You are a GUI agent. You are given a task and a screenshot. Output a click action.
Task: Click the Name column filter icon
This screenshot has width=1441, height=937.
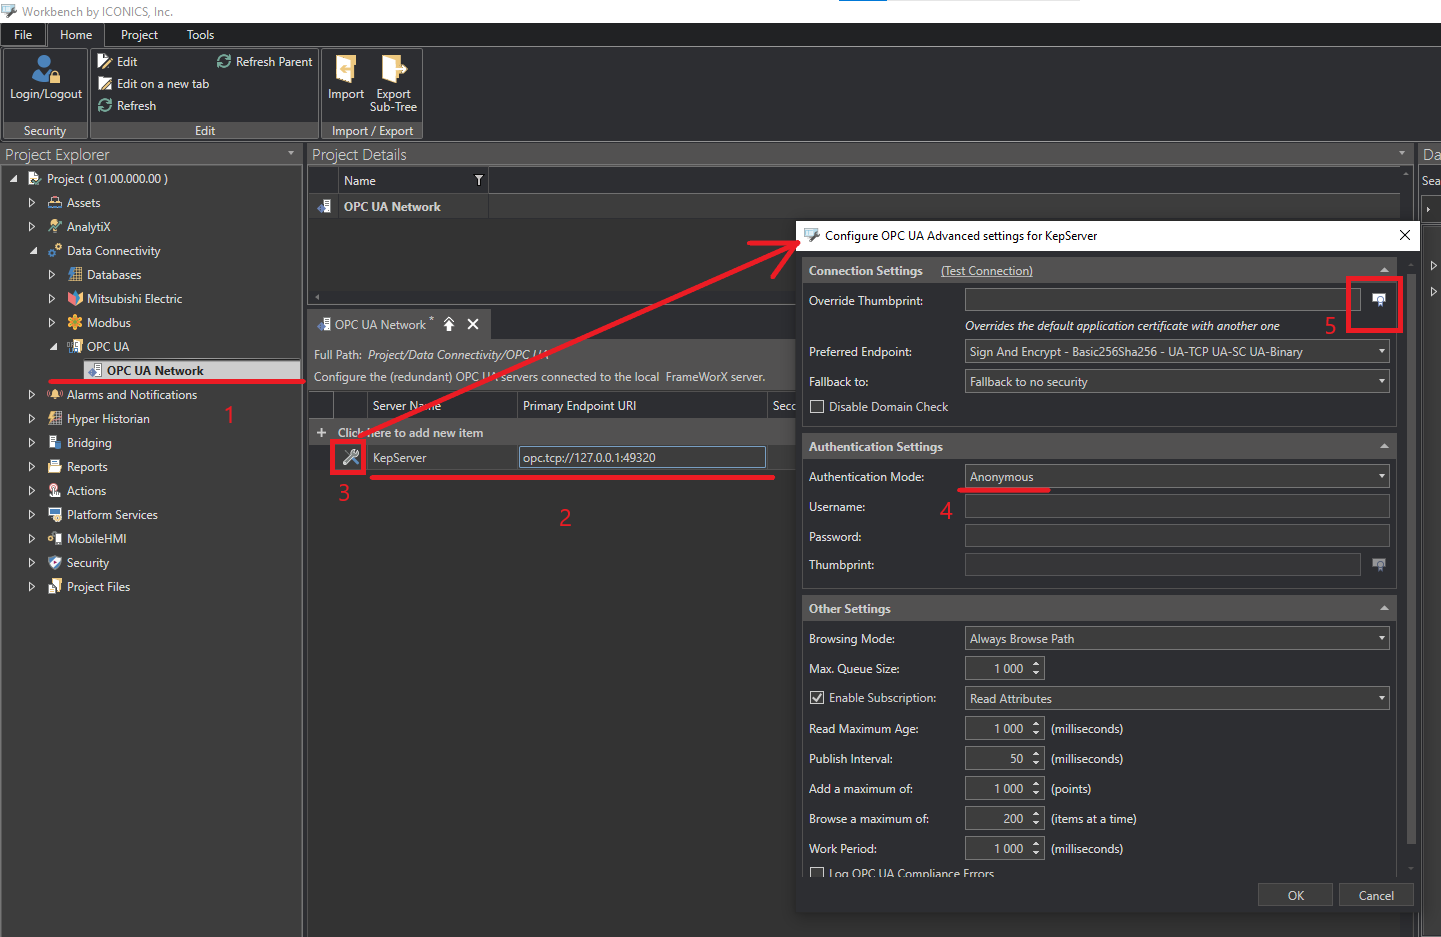coord(479,181)
